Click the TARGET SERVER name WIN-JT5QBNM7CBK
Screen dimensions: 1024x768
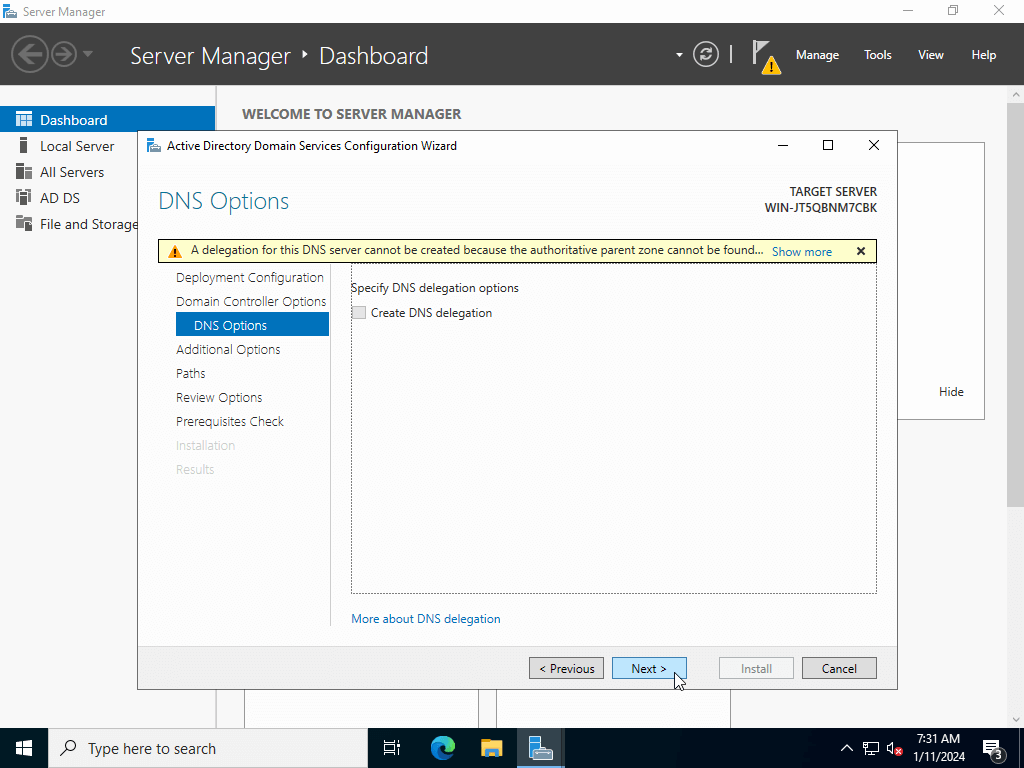pos(820,208)
